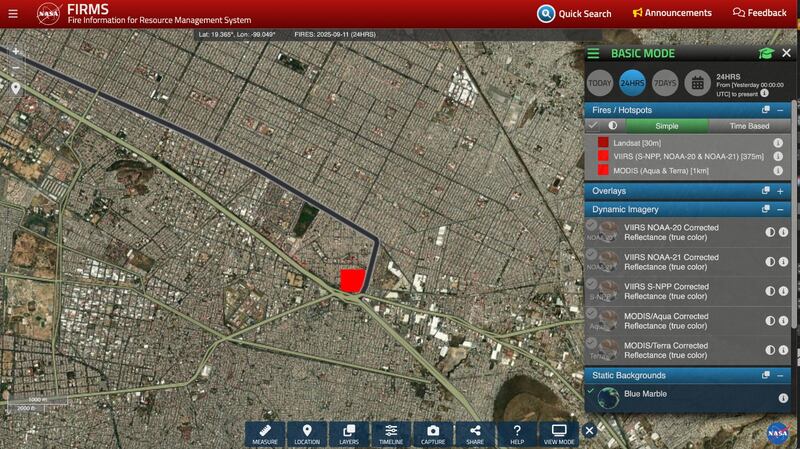Screen dimensions: 800x449
Task: Pop out the Fires / Hotspots section
Action: [x=765, y=110]
